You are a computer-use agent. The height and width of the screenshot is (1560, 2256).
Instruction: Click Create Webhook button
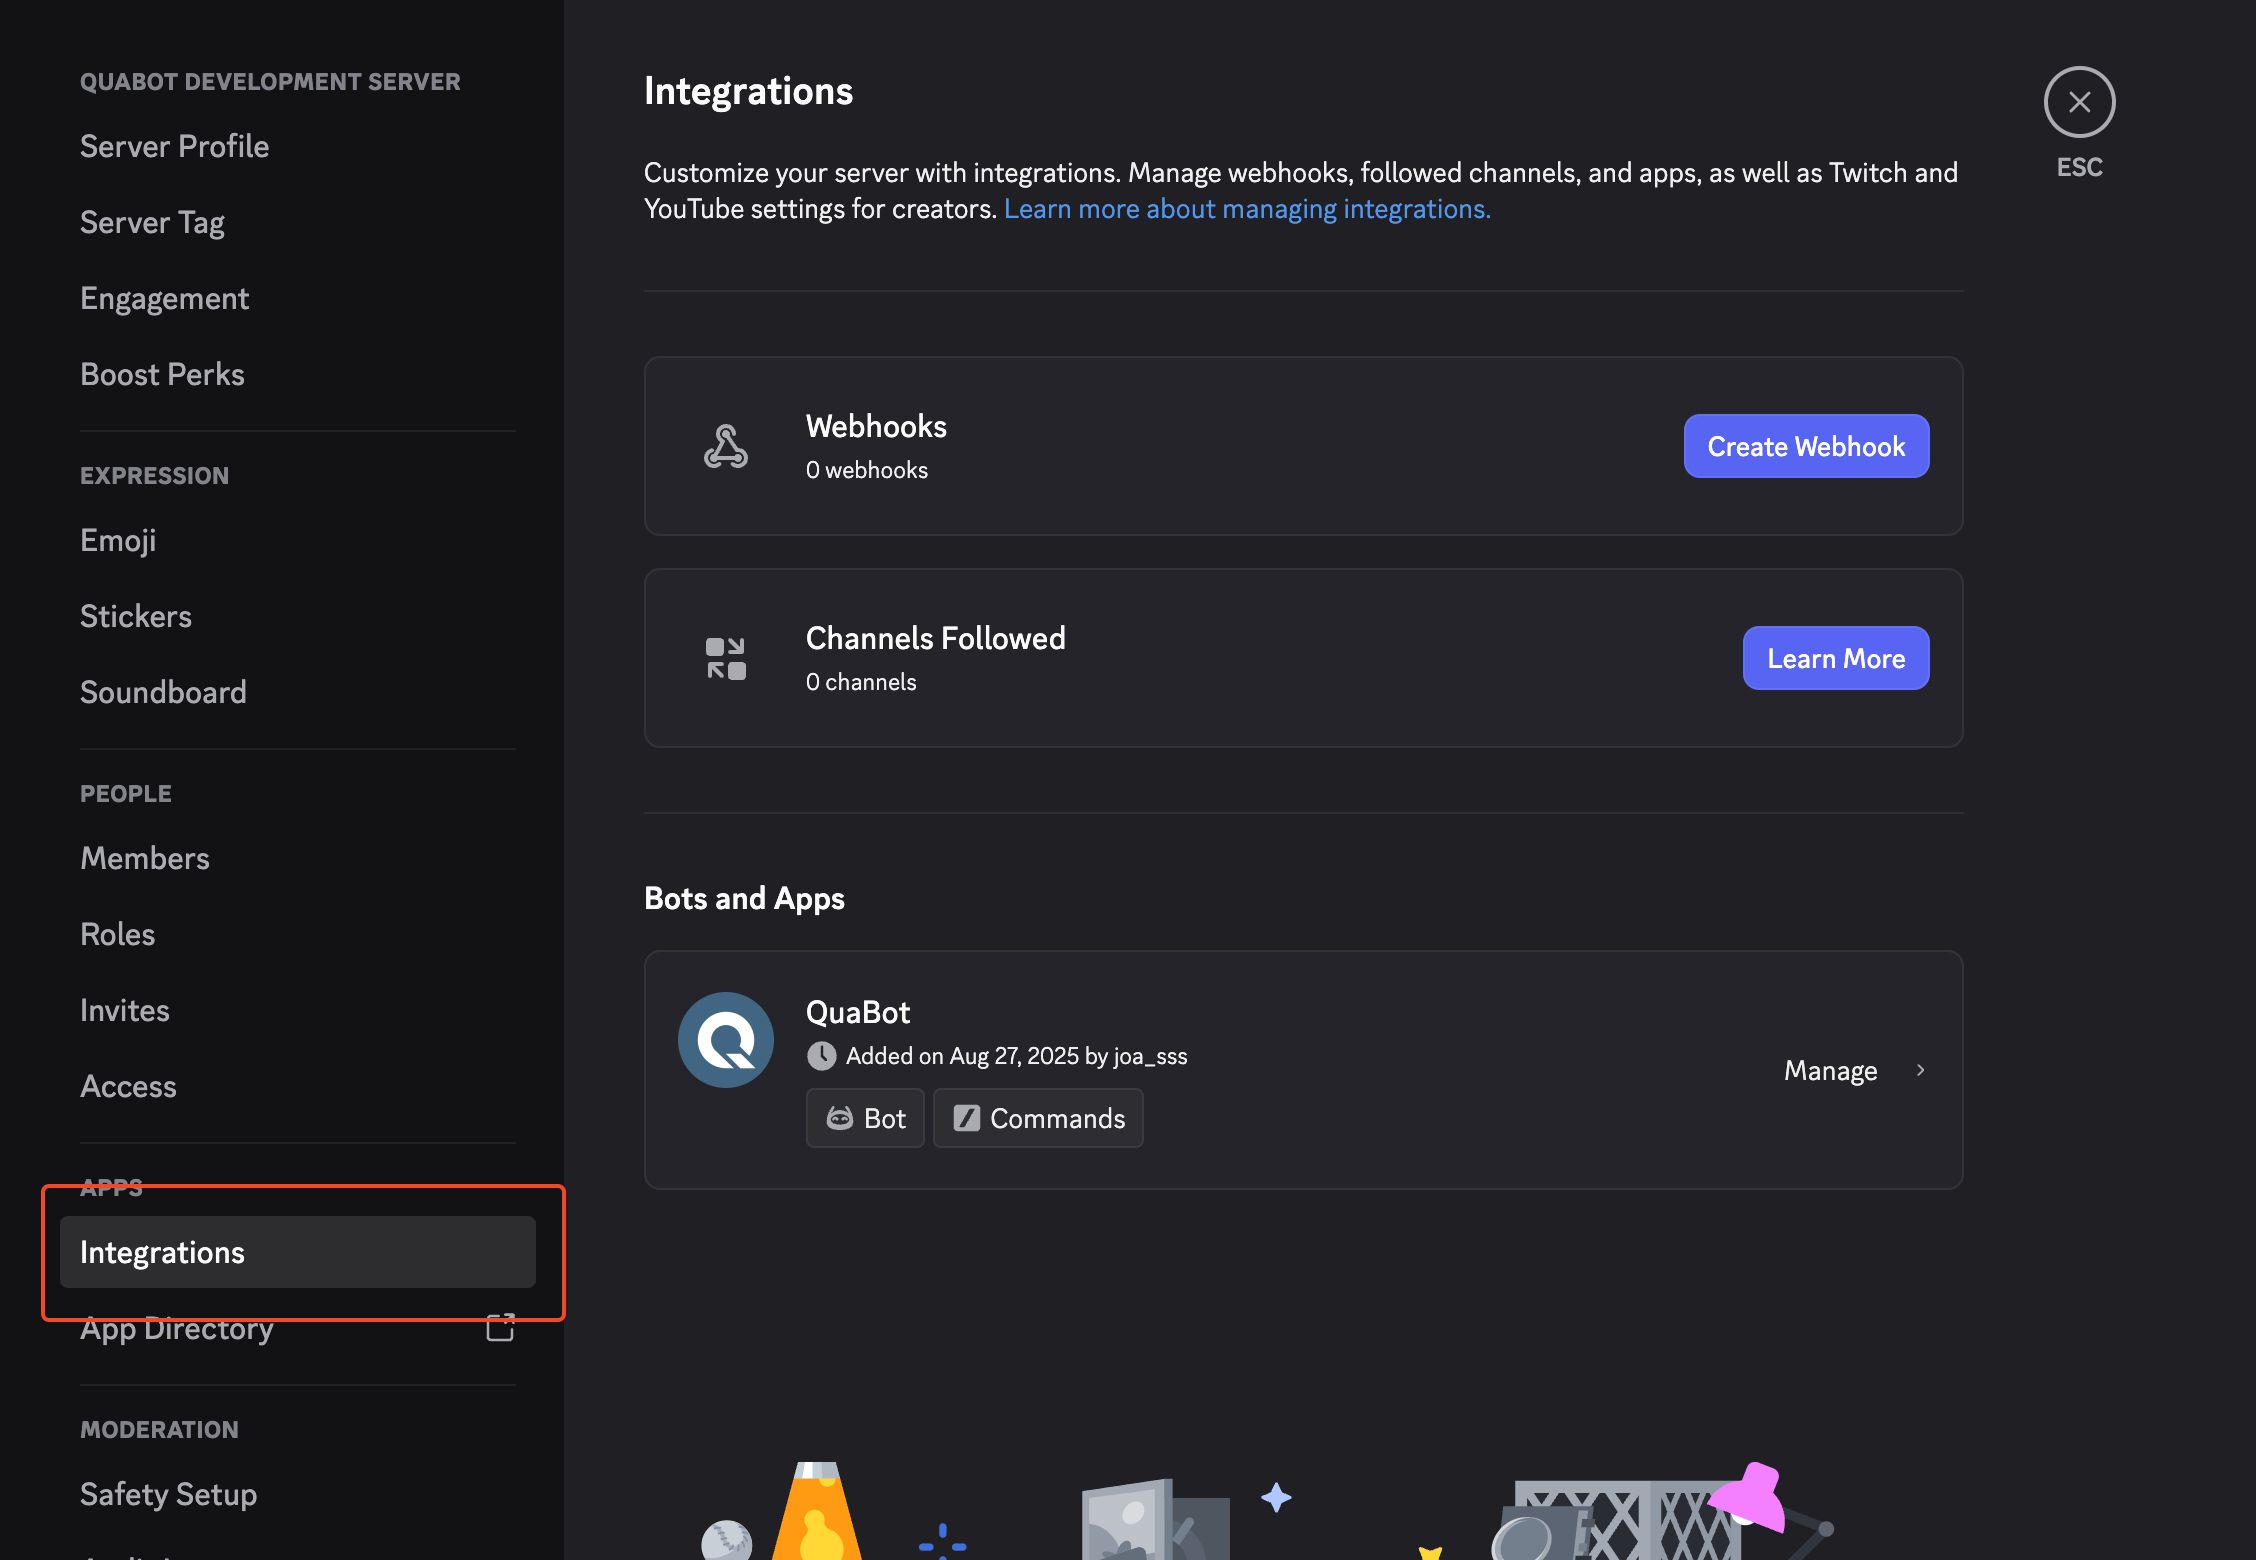1806,446
